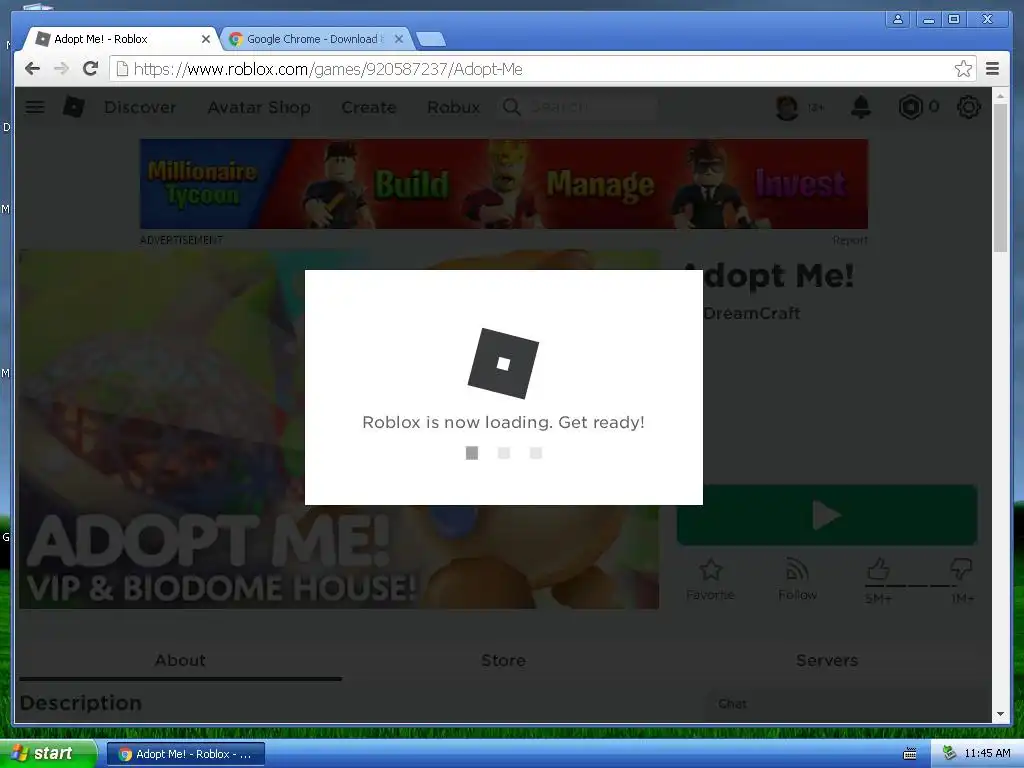Click the green Play button

827,515
